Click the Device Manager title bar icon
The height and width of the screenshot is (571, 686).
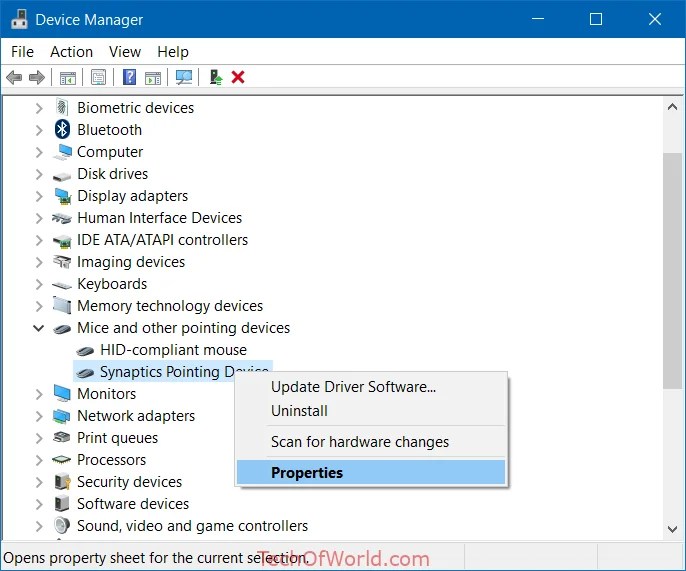click(19, 19)
